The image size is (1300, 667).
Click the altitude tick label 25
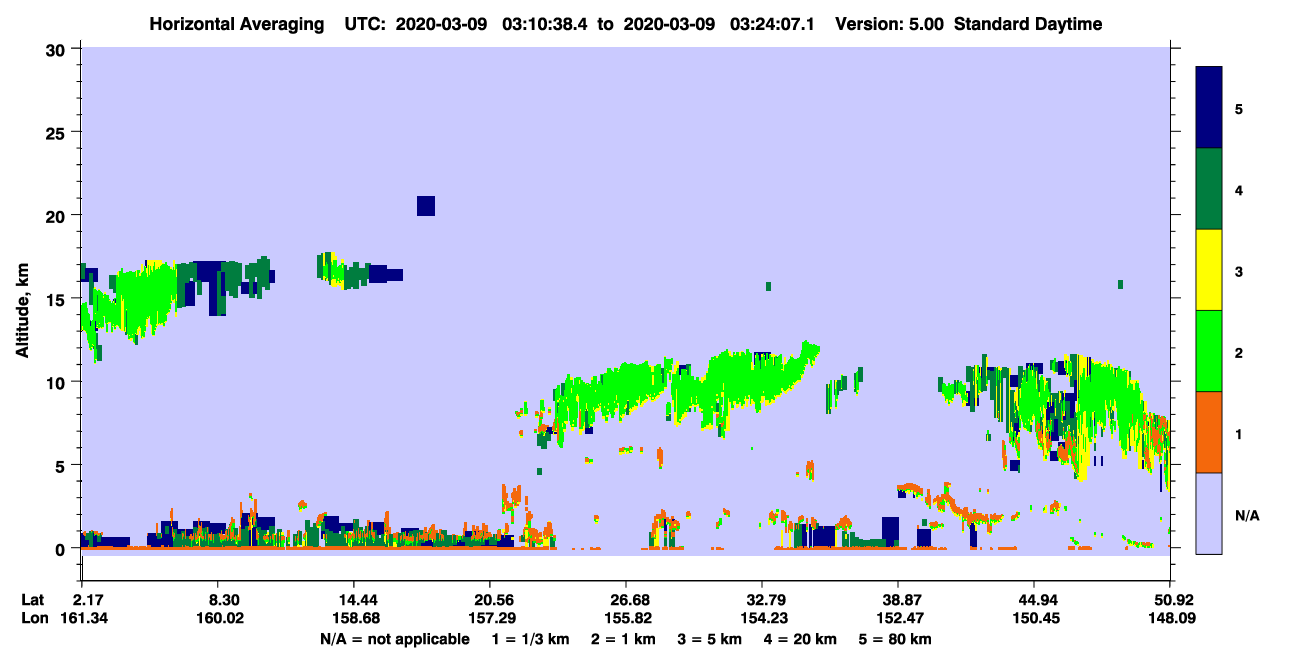tap(58, 132)
